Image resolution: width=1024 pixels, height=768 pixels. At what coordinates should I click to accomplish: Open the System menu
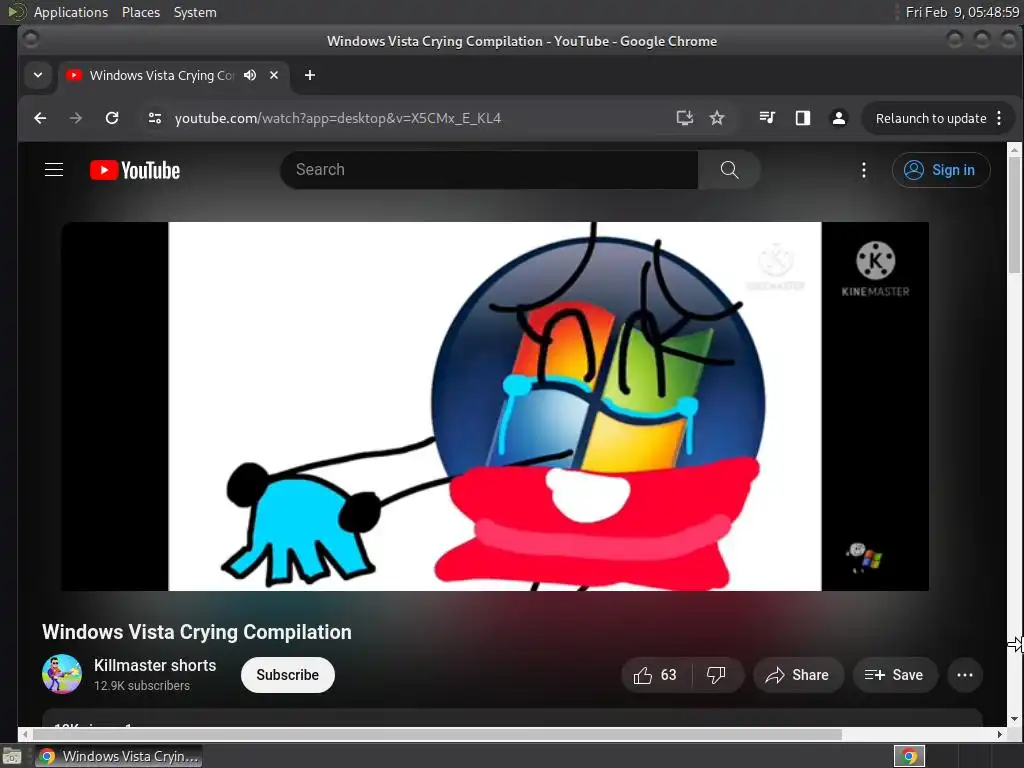(195, 12)
